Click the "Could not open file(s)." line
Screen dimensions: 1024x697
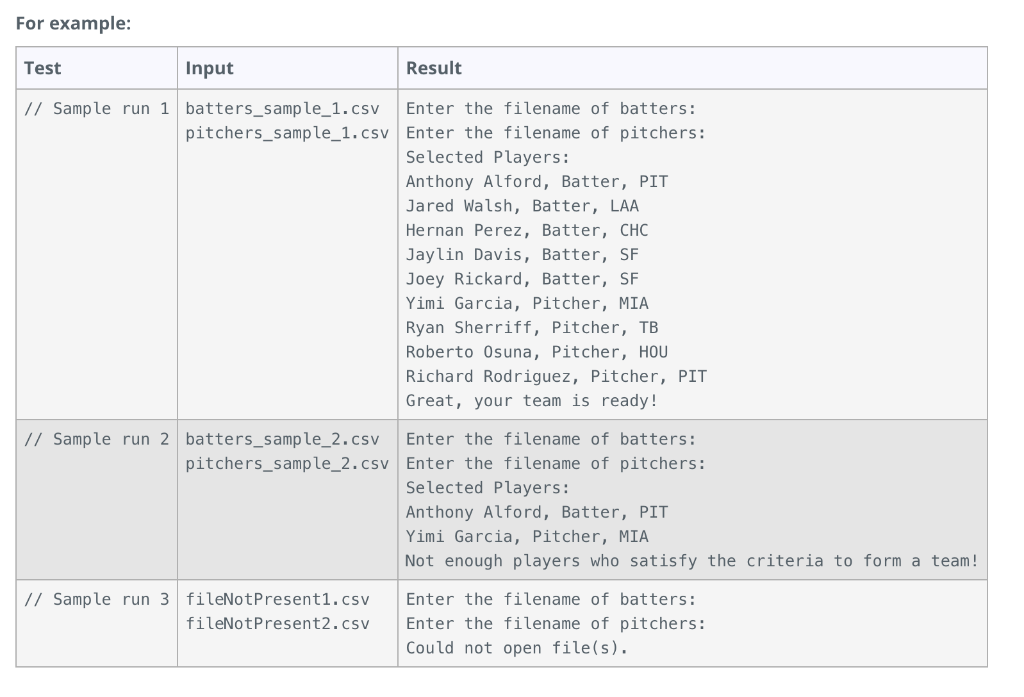[517, 647]
